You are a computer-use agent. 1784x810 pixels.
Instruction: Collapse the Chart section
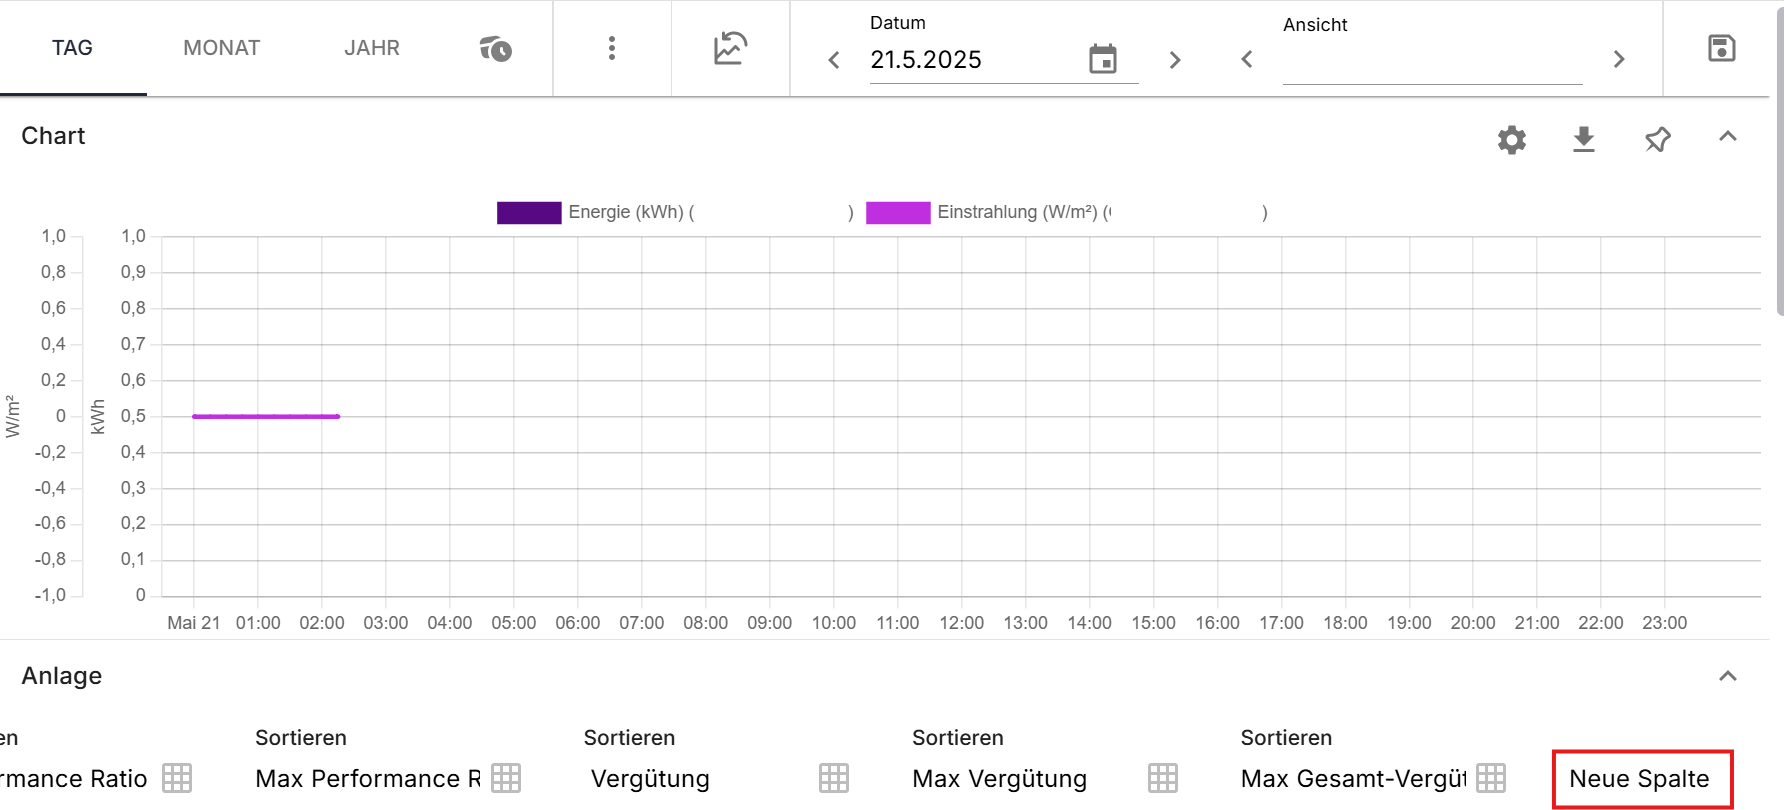(1727, 137)
